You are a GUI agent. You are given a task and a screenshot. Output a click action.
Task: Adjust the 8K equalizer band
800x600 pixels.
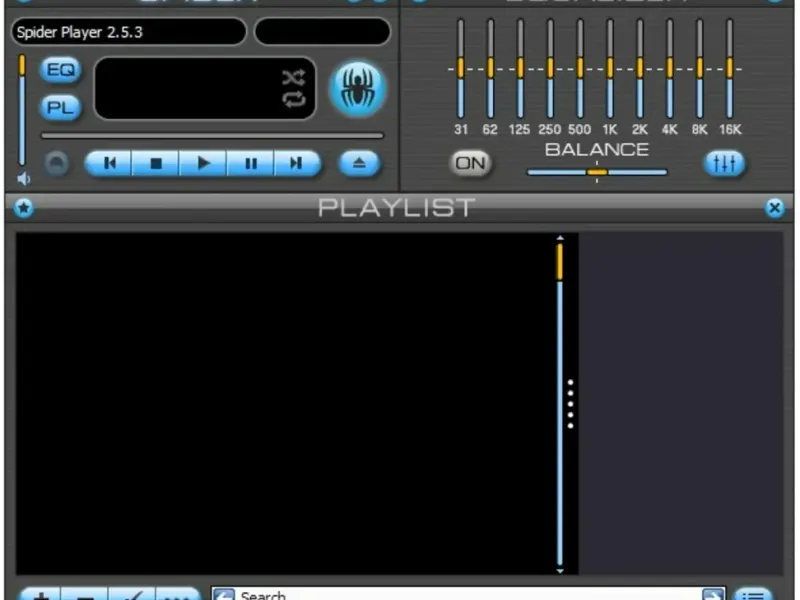click(x=699, y=69)
